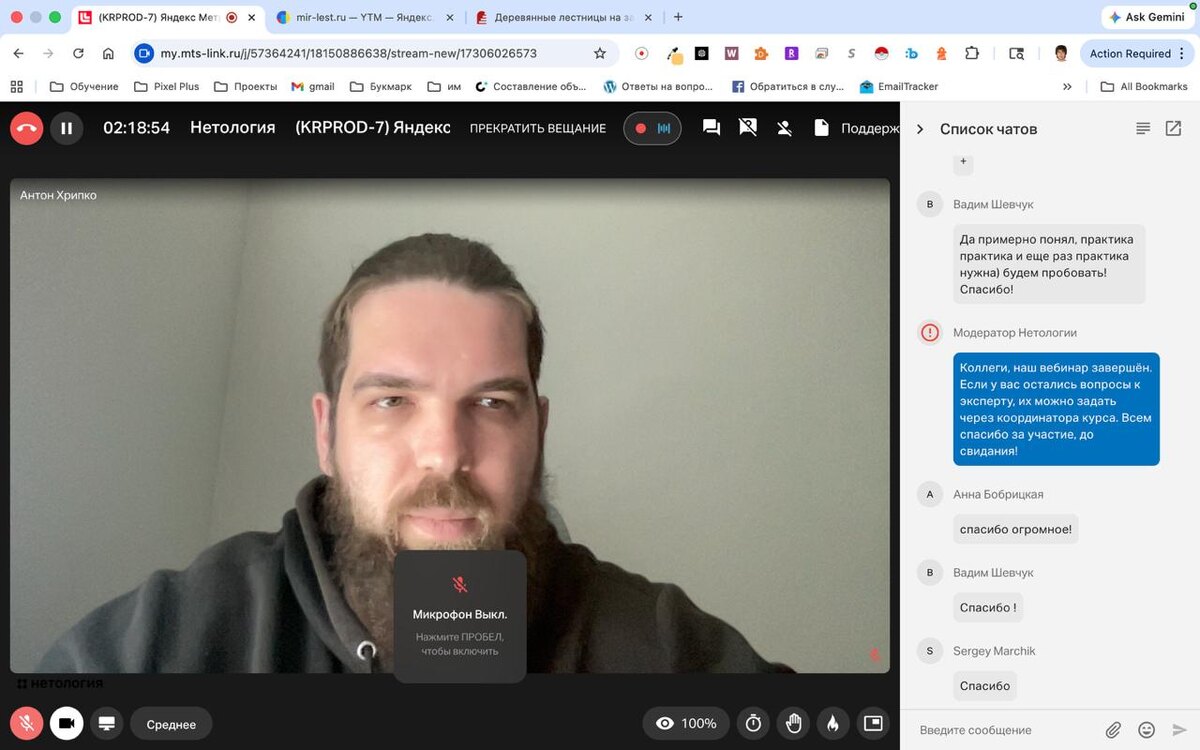Start screen sharing with the monitor icon
This screenshot has width=1200, height=750.
[107, 723]
